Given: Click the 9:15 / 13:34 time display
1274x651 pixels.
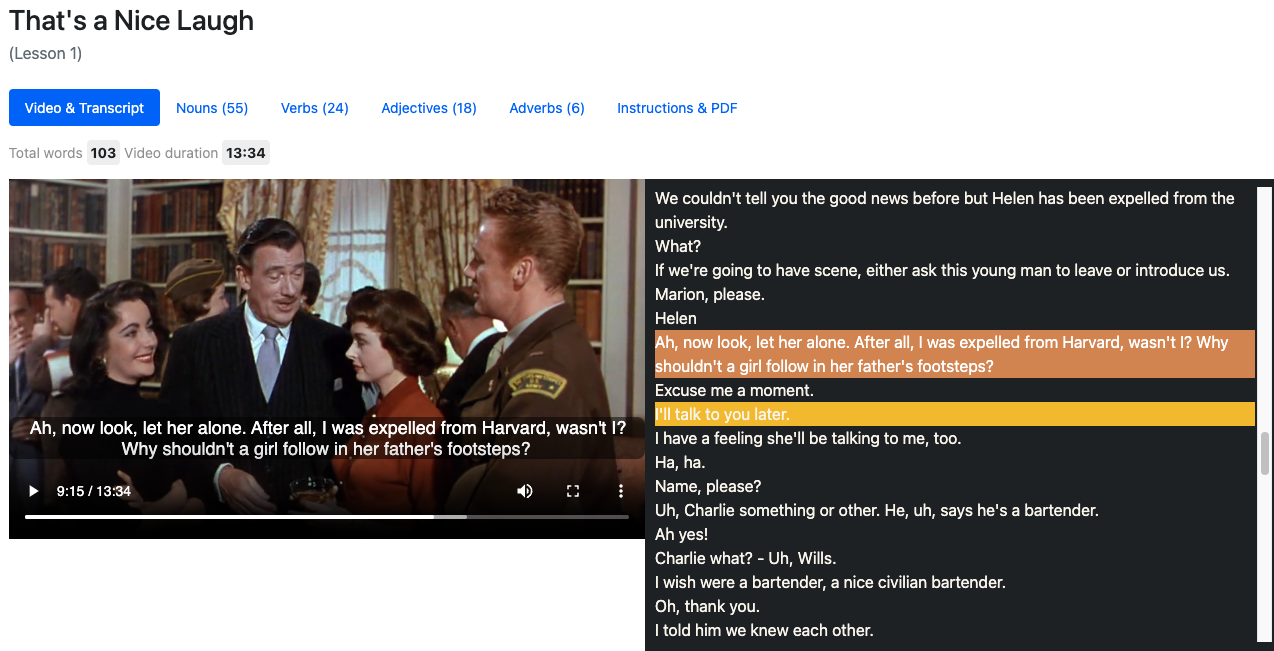Looking at the screenshot, I should point(94,491).
